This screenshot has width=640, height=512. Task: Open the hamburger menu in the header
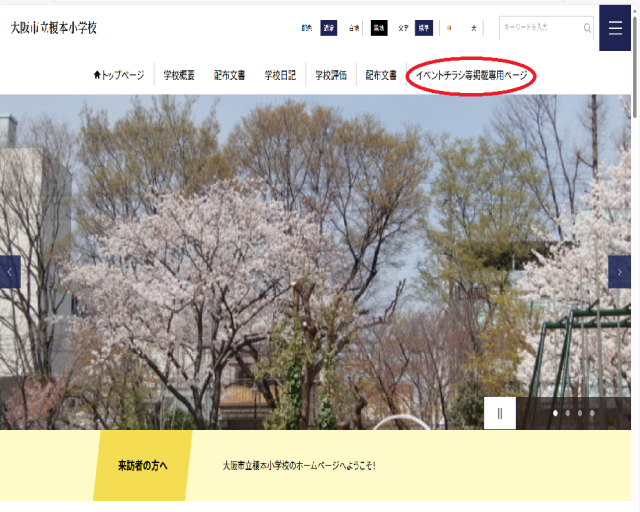coord(615,28)
